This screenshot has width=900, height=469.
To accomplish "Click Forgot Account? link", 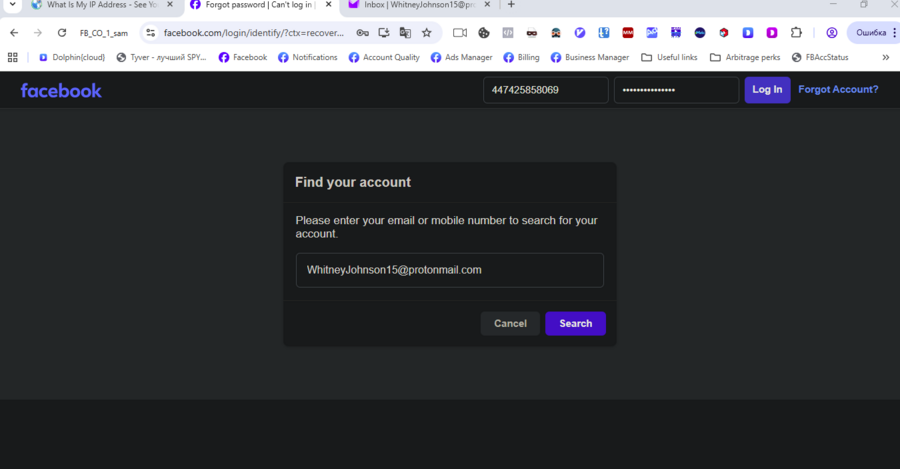I will (x=838, y=90).
